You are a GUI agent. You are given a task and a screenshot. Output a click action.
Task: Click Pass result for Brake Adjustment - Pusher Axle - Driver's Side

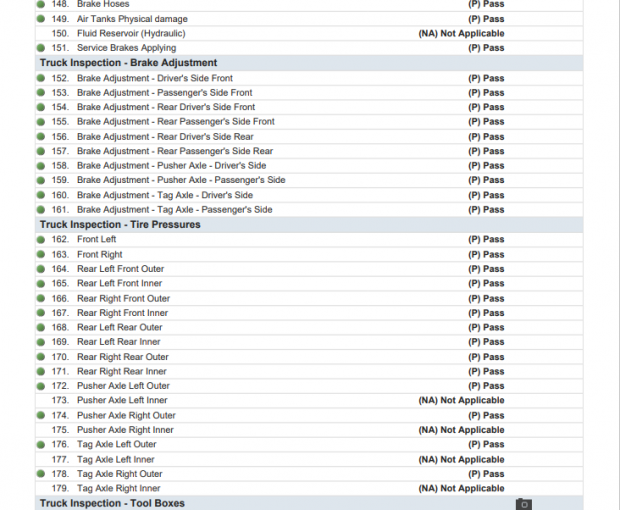coord(486,166)
